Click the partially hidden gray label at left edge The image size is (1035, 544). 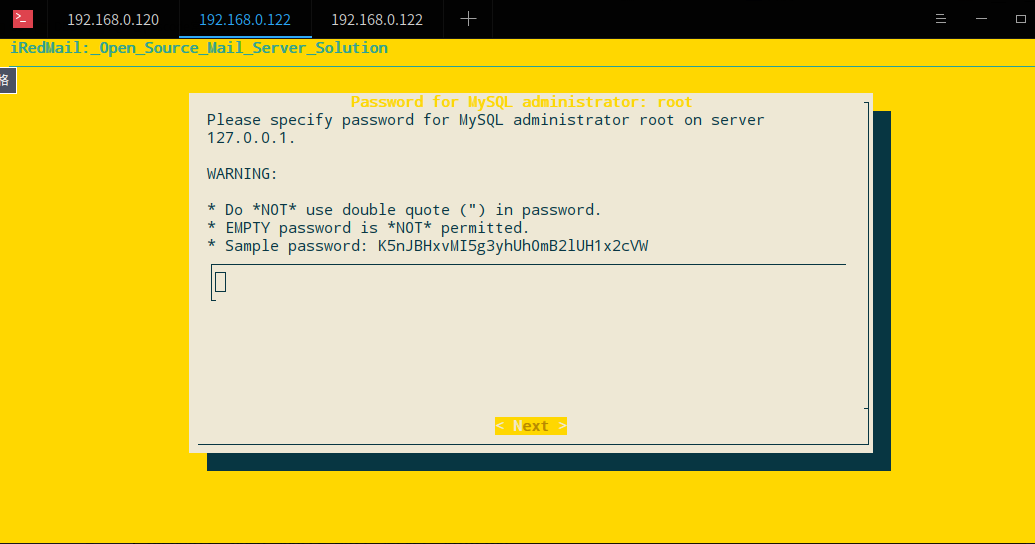pos(7,81)
